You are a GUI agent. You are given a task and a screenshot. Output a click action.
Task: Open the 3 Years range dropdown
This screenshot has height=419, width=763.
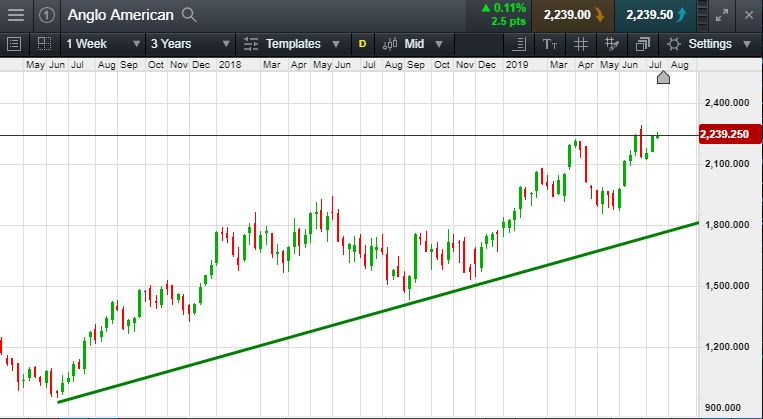point(187,44)
